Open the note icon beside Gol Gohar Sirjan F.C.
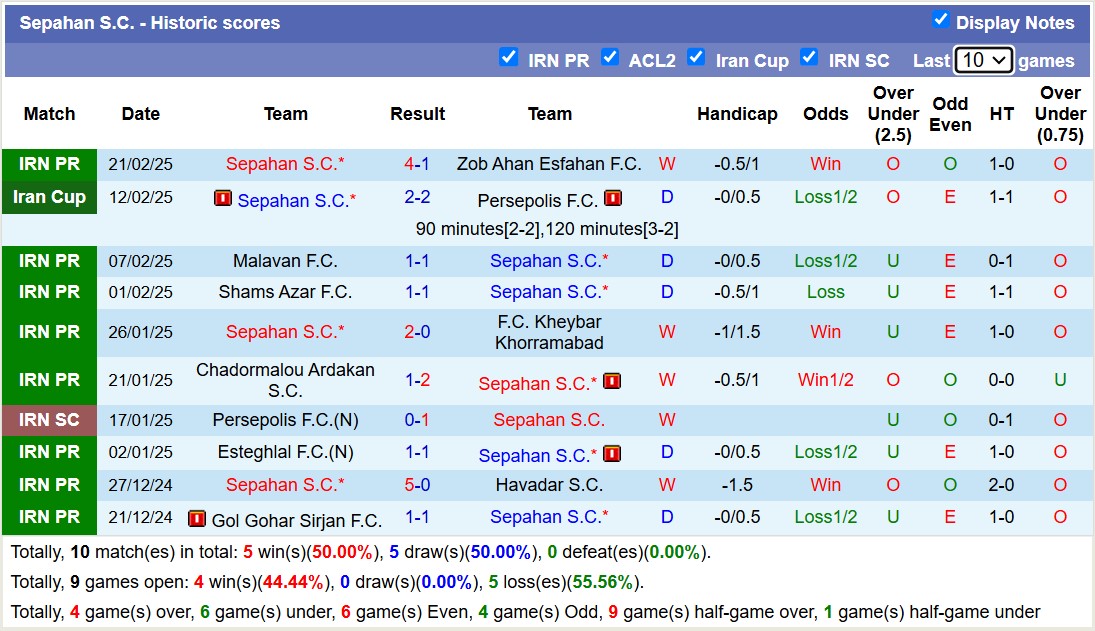The width and height of the screenshot is (1095, 631). (x=197, y=518)
